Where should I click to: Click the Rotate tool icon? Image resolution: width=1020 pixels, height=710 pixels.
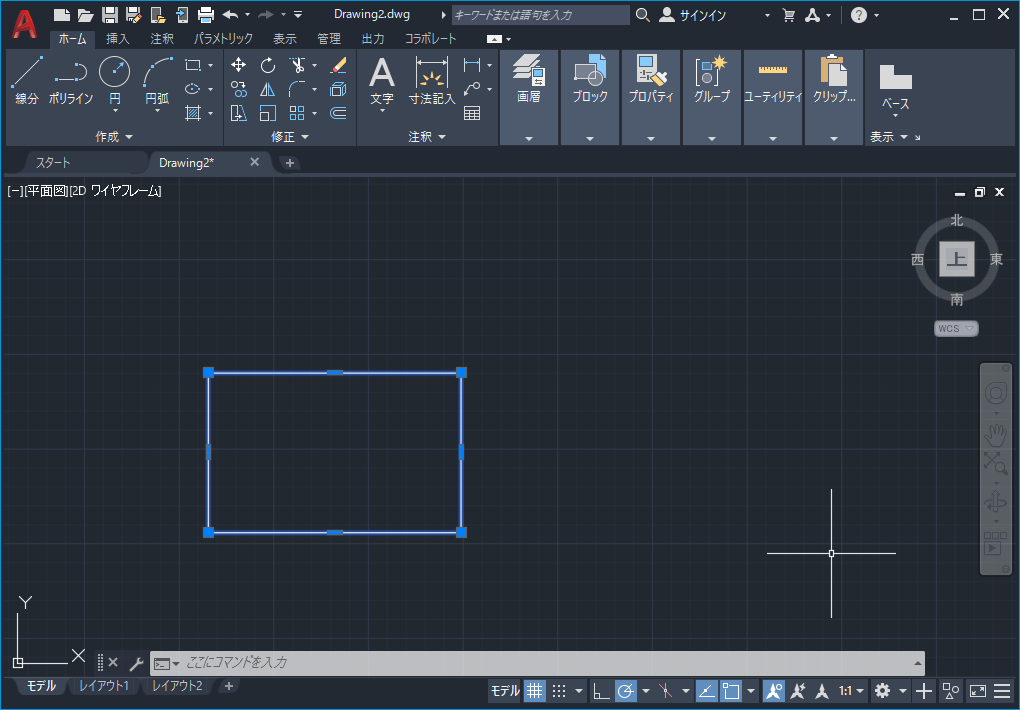[267, 65]
